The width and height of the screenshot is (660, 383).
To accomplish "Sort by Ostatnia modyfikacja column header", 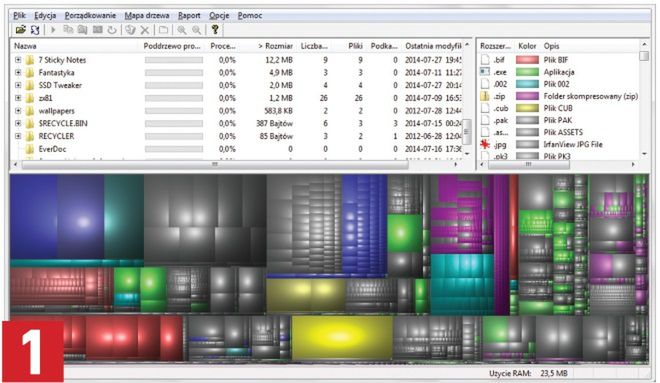I will tap(433, 46).
